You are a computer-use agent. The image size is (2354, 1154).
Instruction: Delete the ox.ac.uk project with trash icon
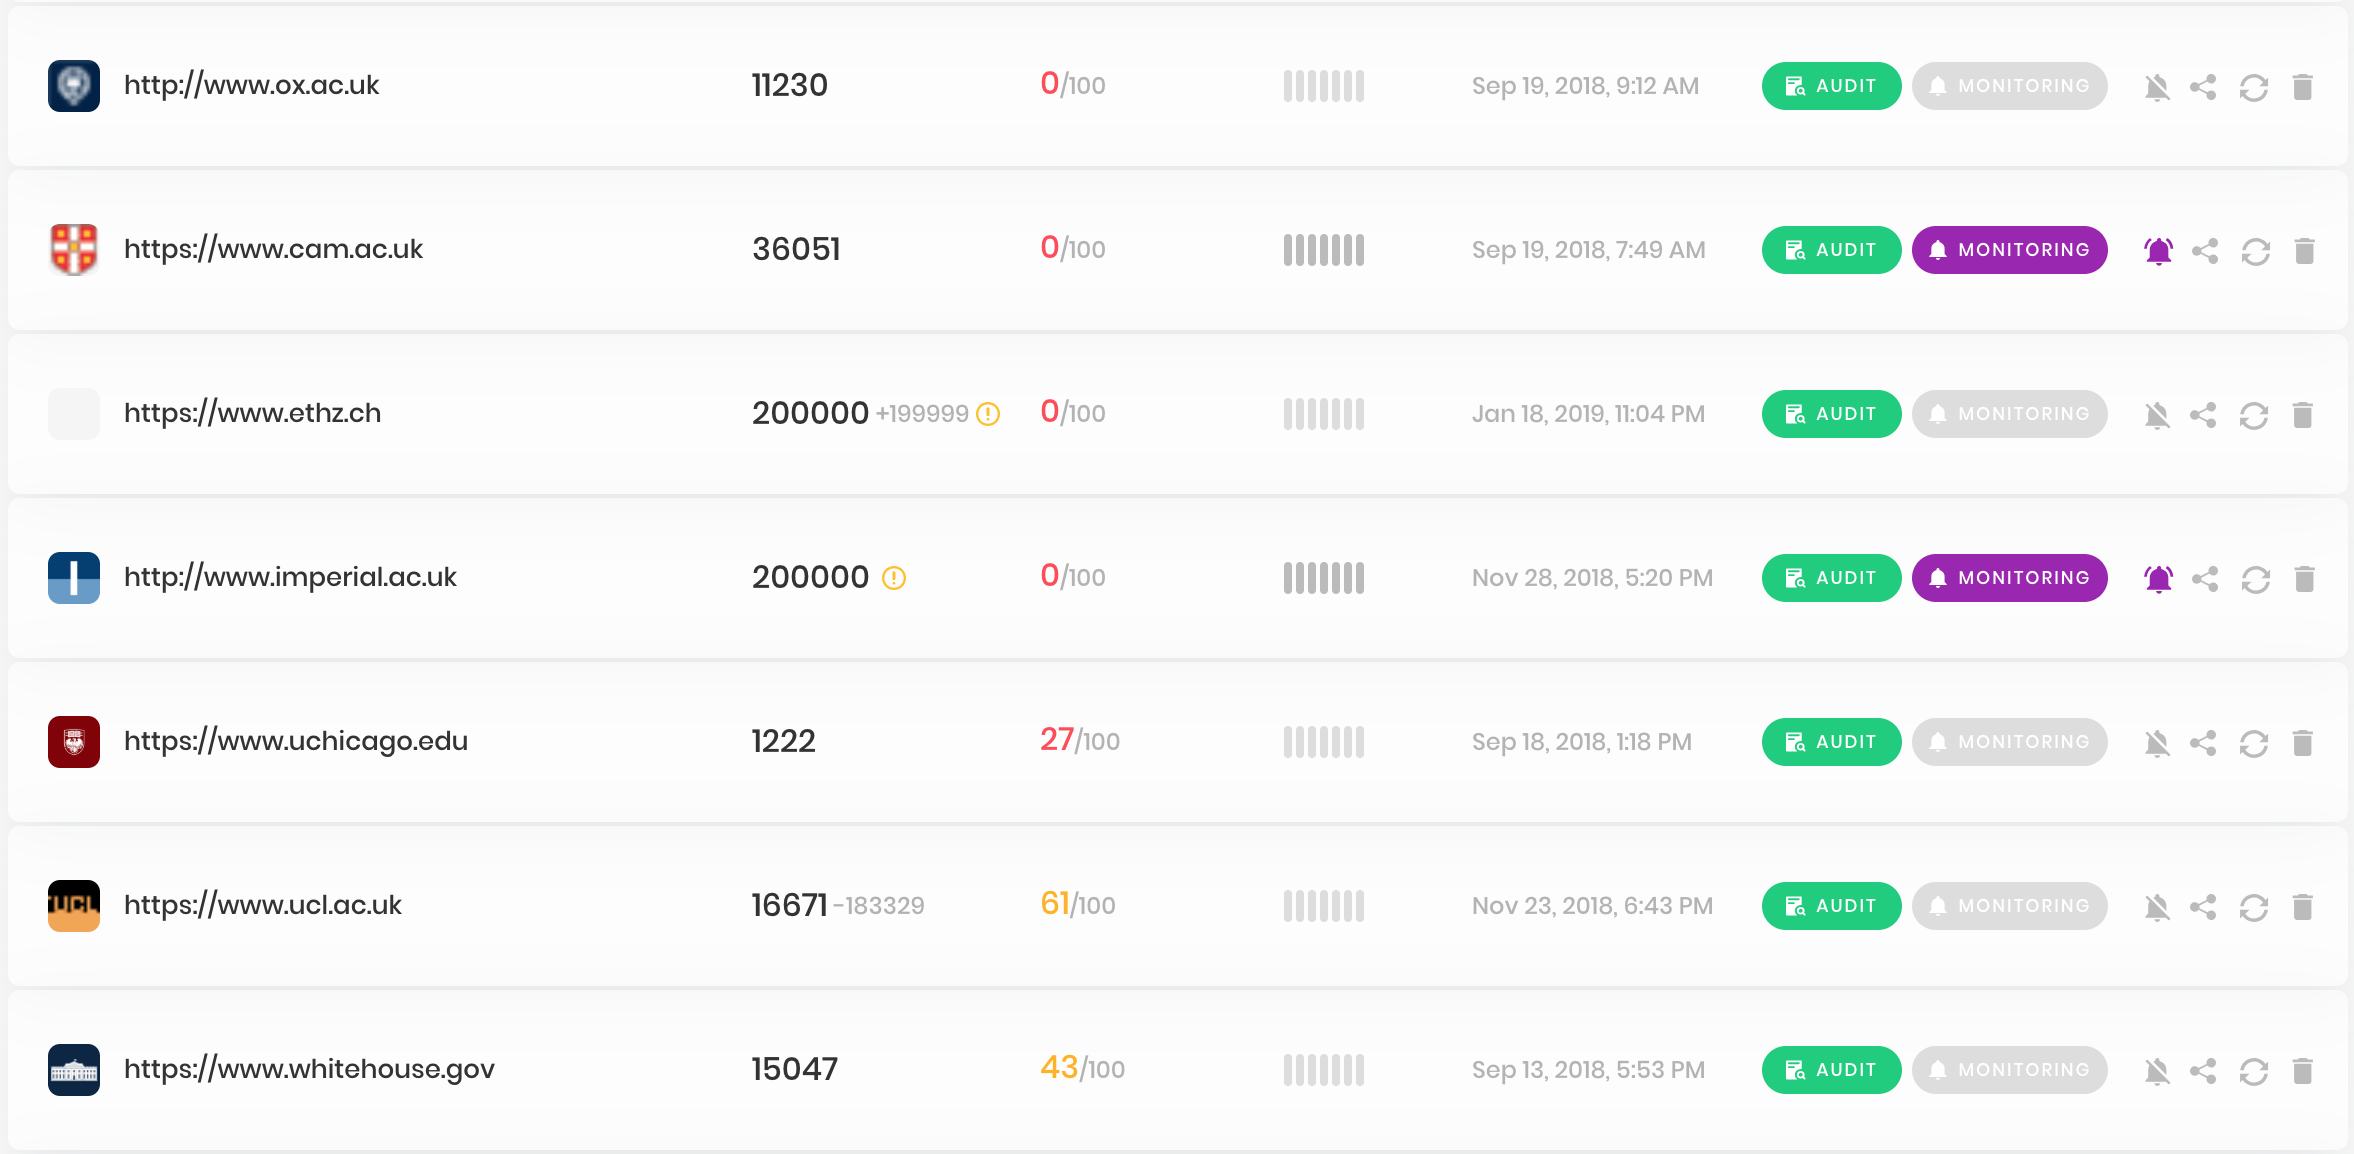pos(2303,87)
